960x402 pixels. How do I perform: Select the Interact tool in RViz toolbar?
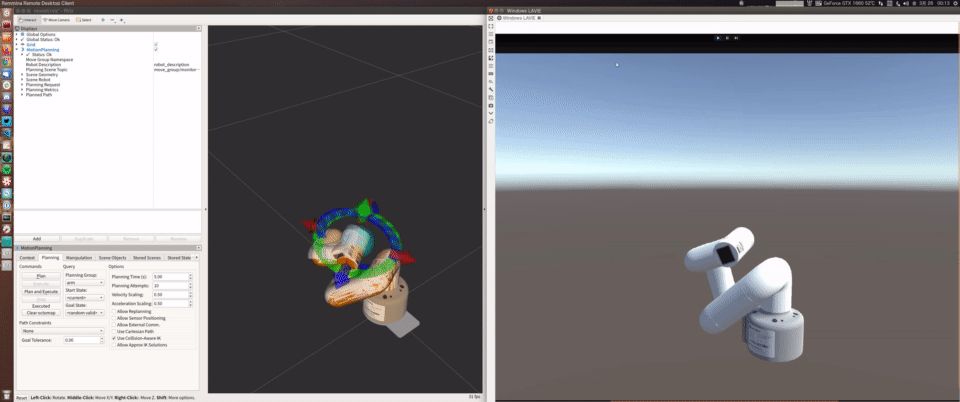(28, 20)
